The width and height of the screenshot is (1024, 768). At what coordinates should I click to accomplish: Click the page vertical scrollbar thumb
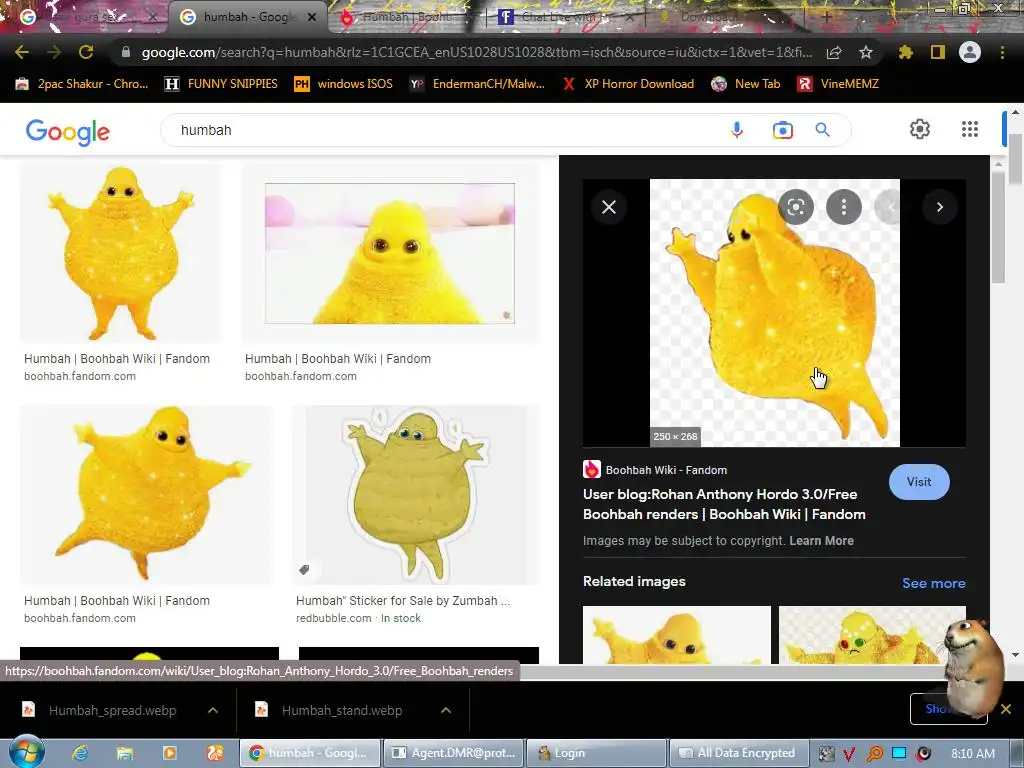tap(1016, 159)
